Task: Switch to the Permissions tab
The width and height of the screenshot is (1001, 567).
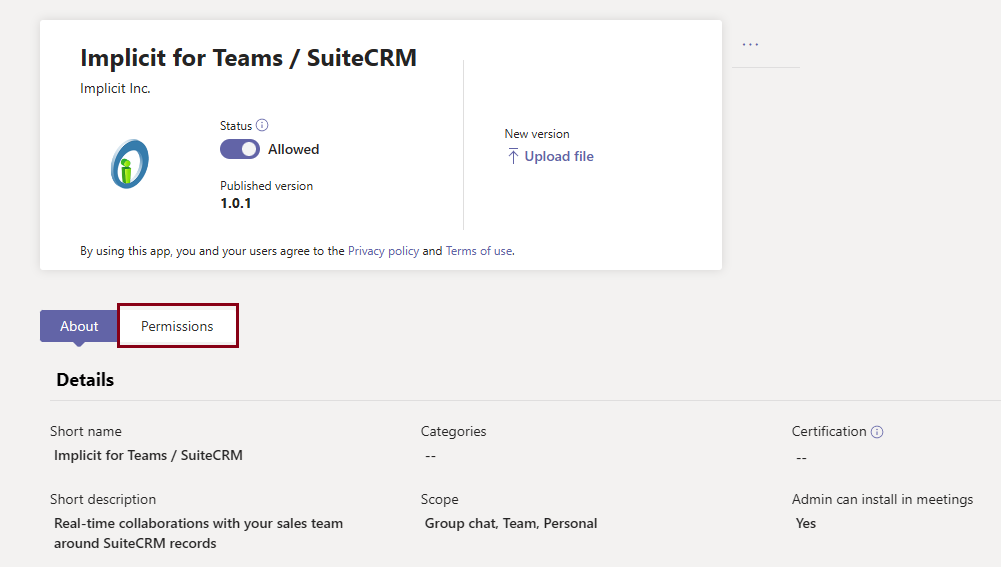Action: coord(177,326)
